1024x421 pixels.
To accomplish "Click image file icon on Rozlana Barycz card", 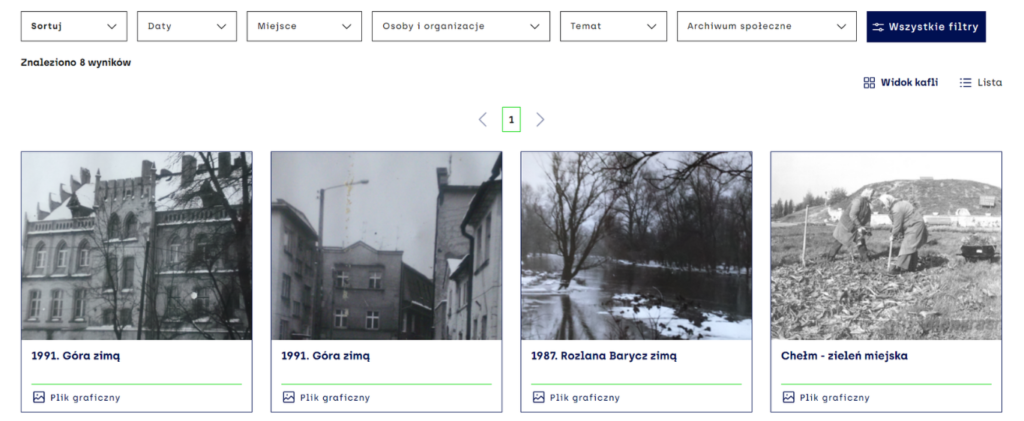I will tap(538, 397).
